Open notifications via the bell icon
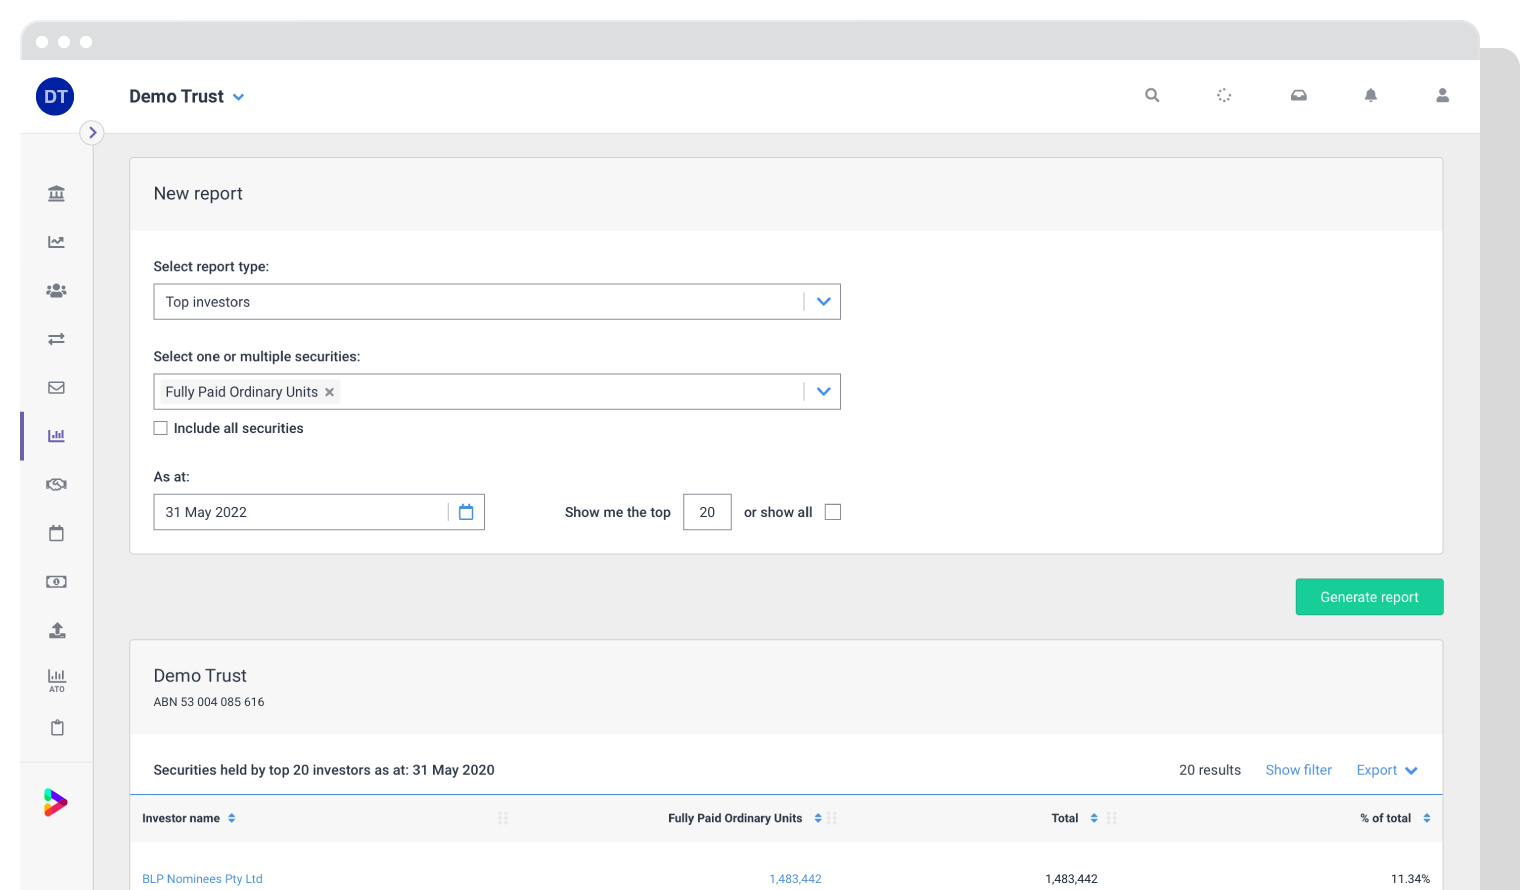Viewport: 1540px width, 890px height. (x=1371, y=95)
